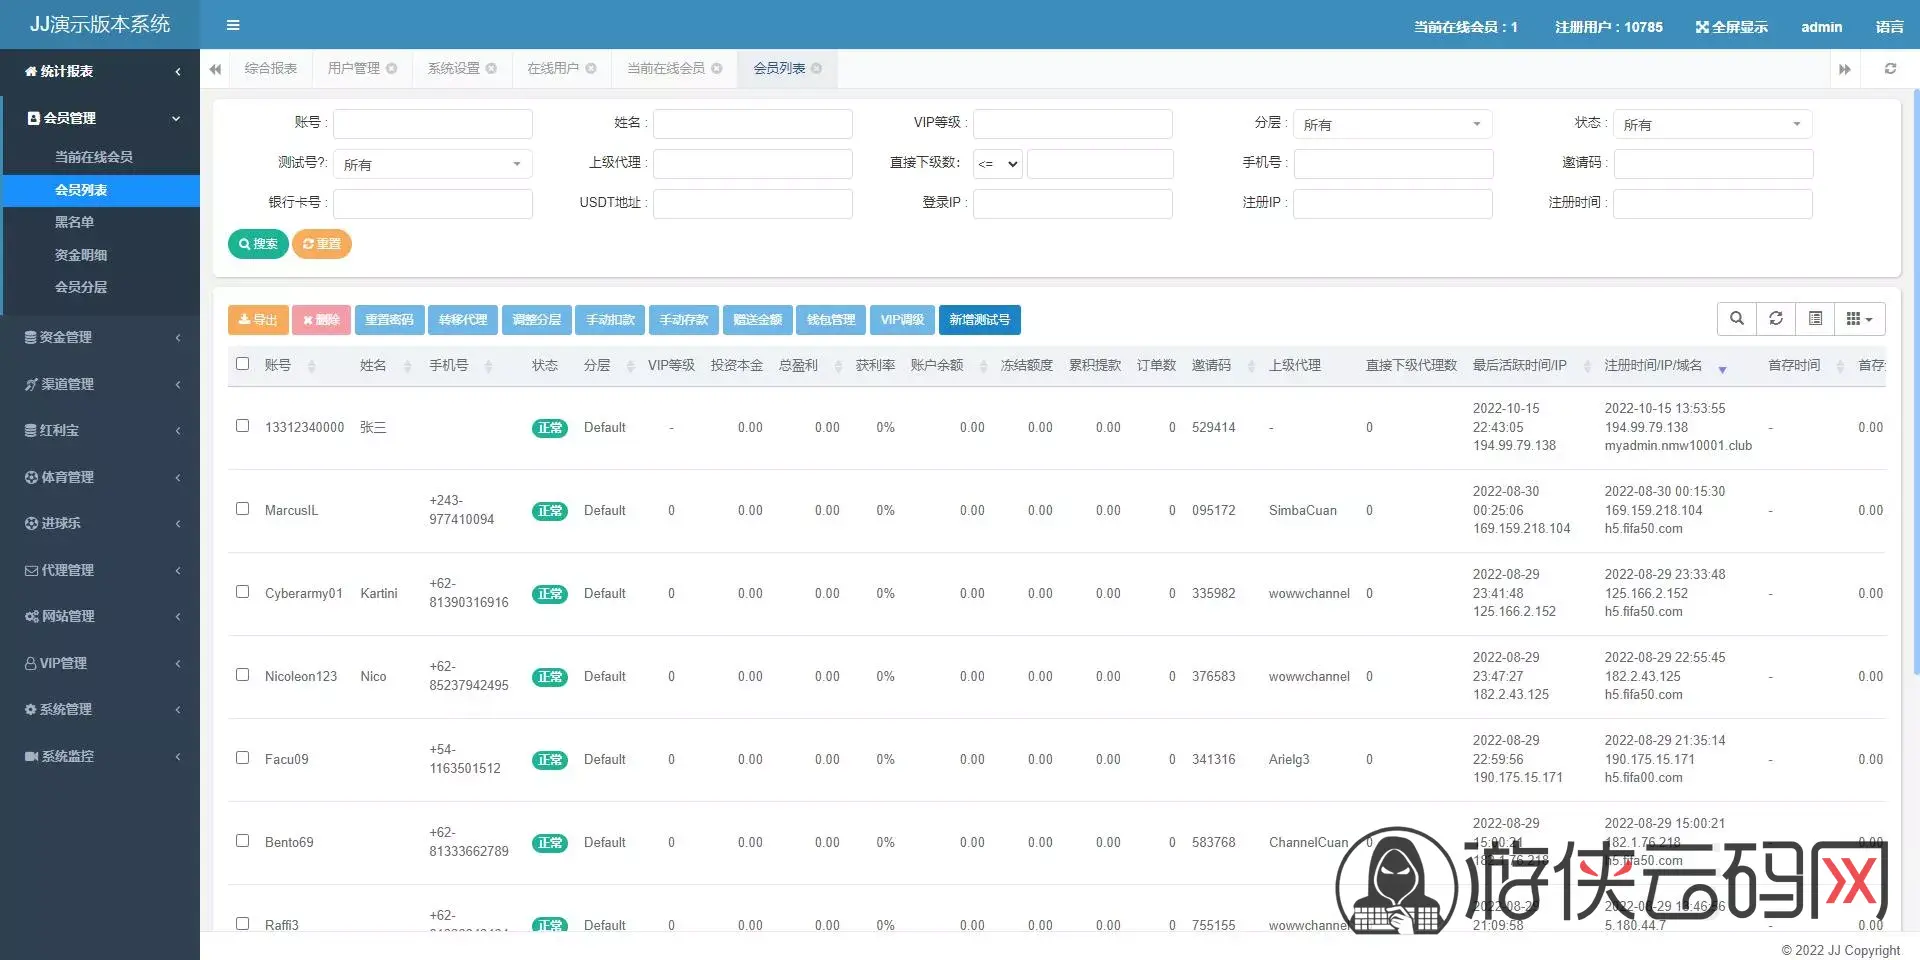
Task: Close the 当前在线会员 tab
Action: point(717,69)
